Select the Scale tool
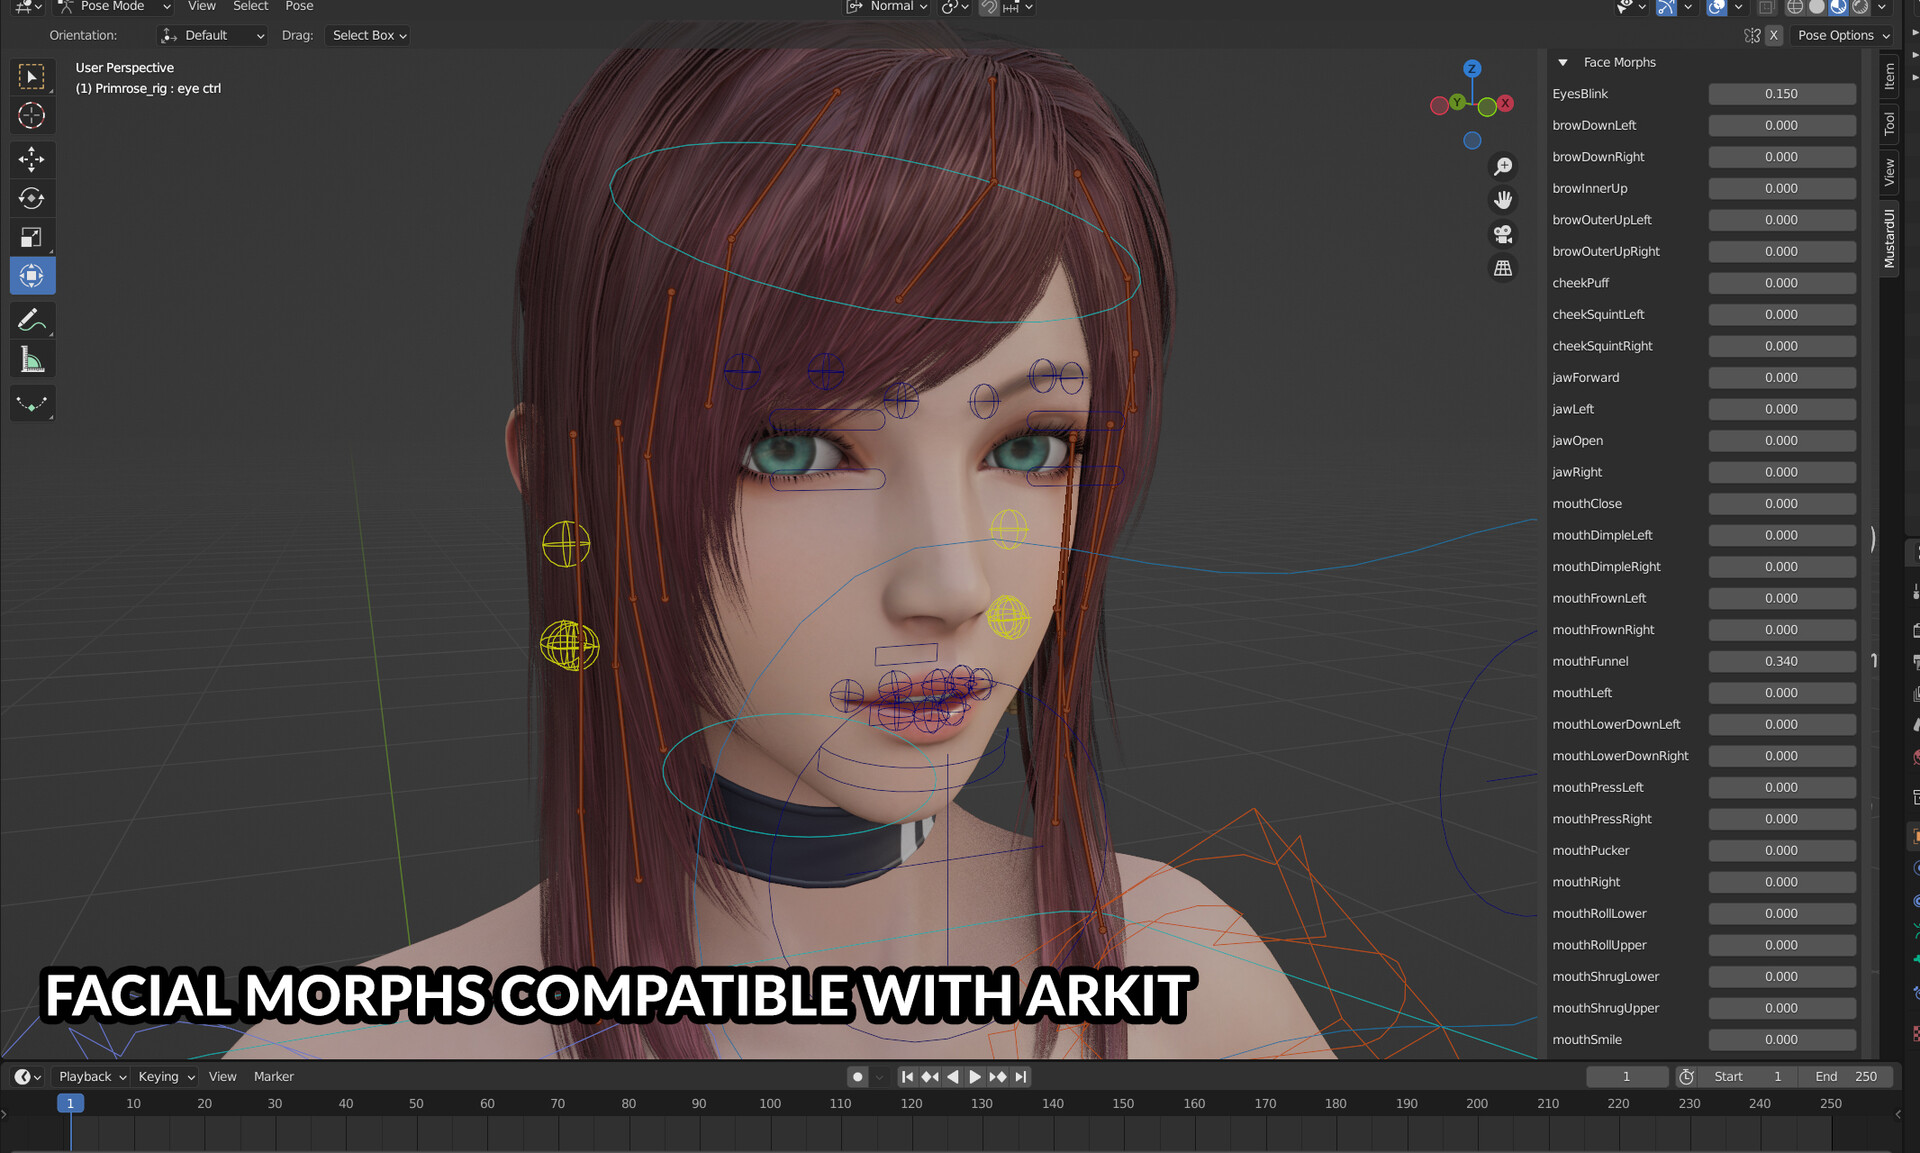 click(31, 237)
